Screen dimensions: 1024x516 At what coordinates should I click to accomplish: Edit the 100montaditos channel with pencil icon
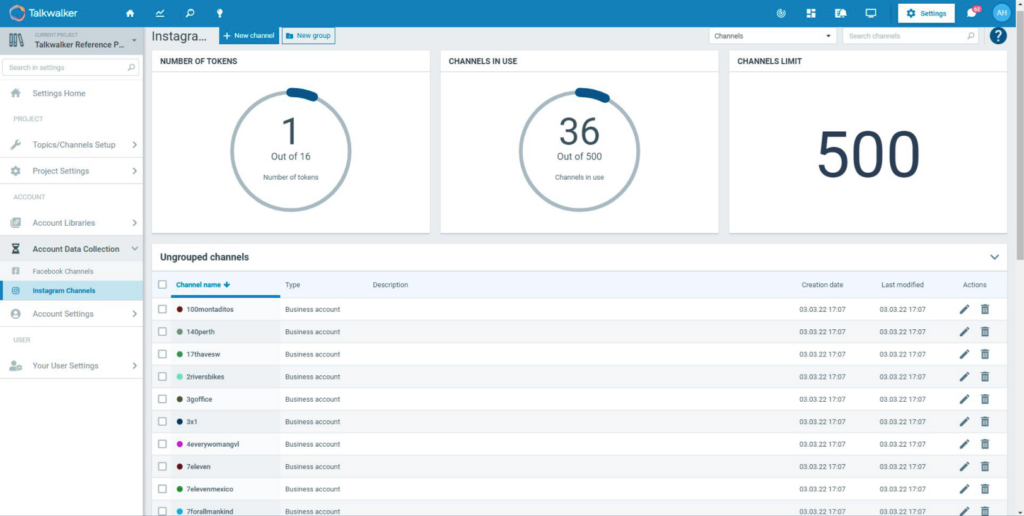[965, 309]
